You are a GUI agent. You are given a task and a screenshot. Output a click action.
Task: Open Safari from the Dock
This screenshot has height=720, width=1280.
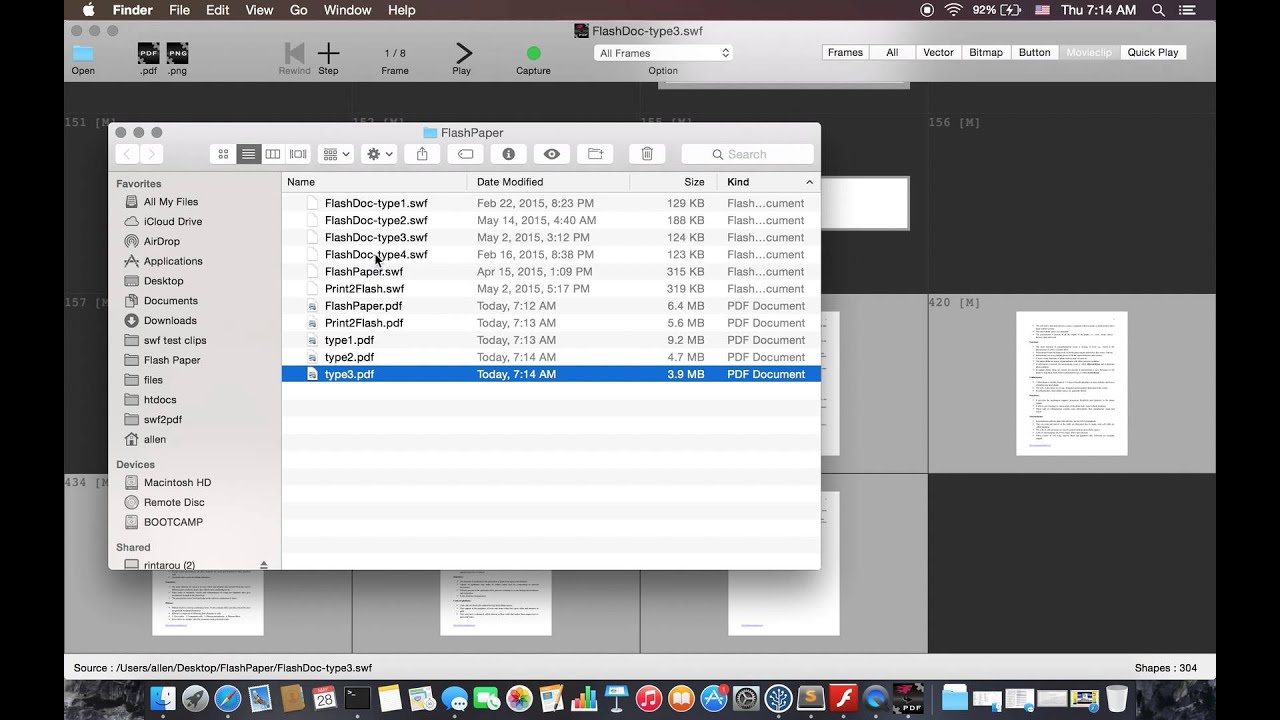point(227,698)
